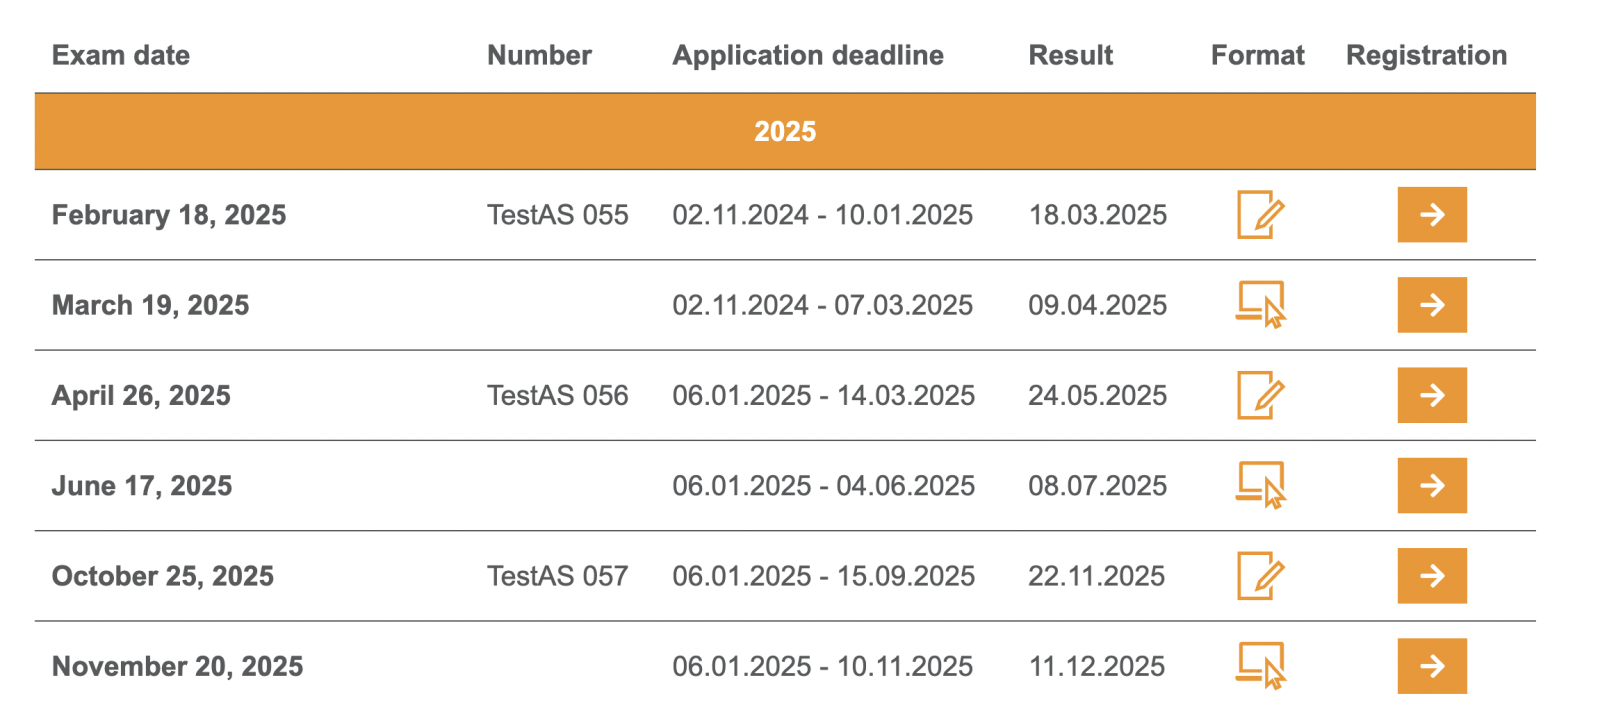
Task: Click the result date 18.03.2025
Action: 1097,215
